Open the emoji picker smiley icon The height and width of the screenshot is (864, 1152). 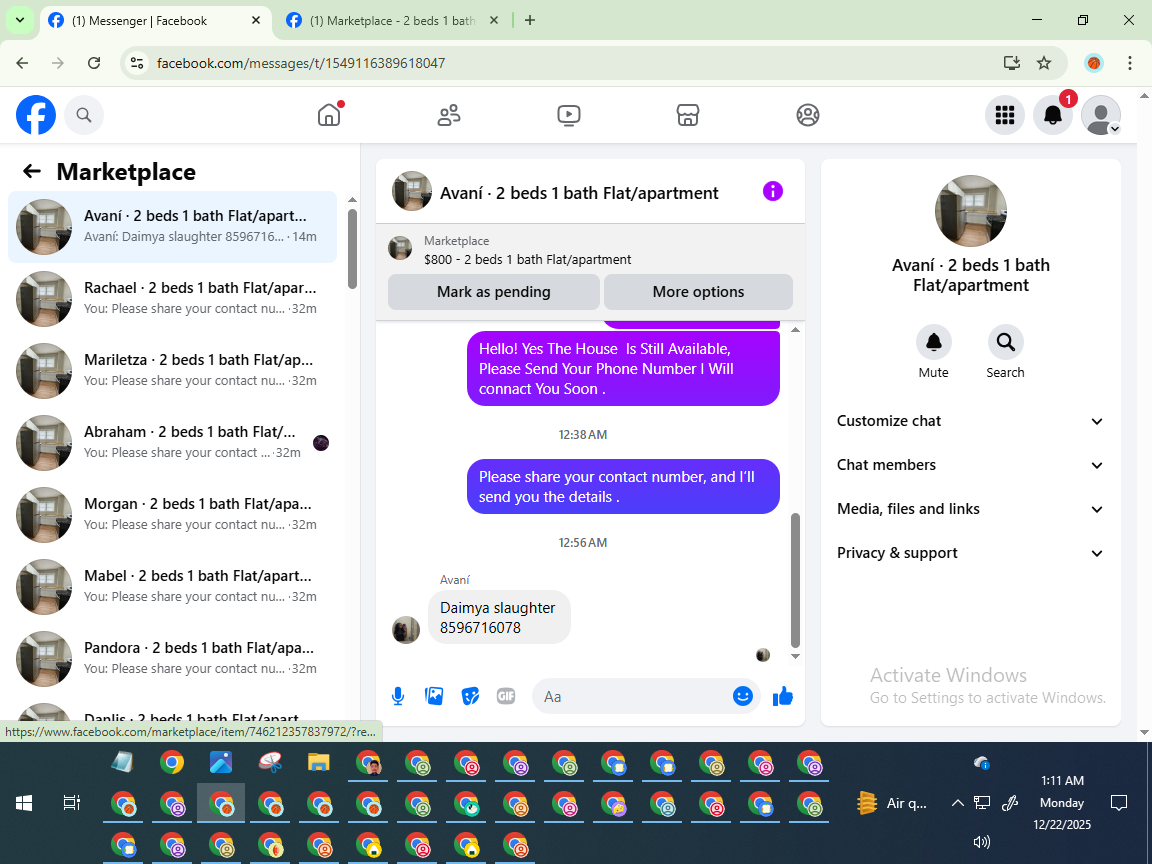click(x=743, y=696)
